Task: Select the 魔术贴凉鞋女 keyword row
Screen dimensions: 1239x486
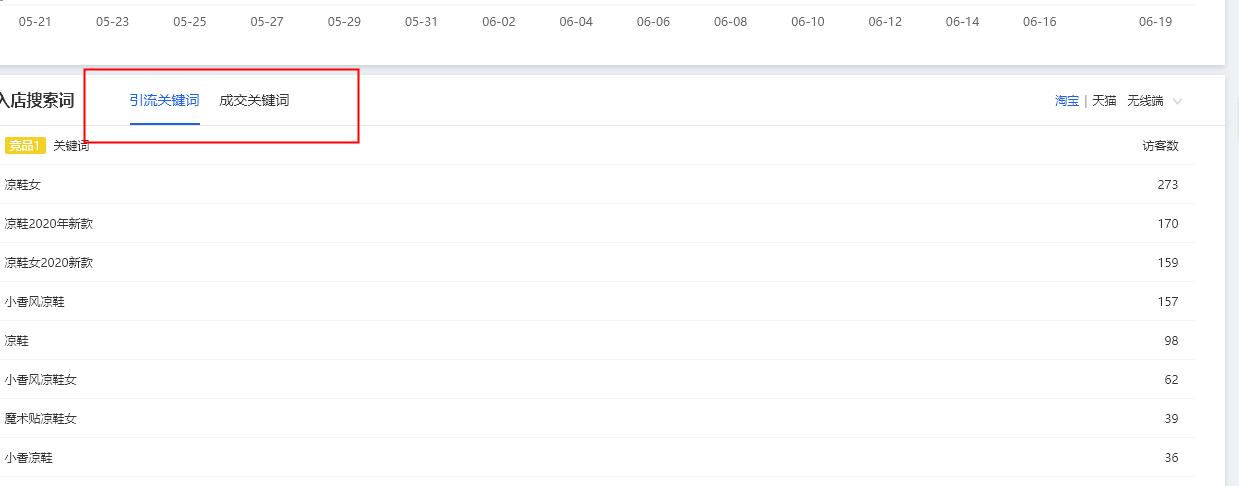Action: pos(40,419)
